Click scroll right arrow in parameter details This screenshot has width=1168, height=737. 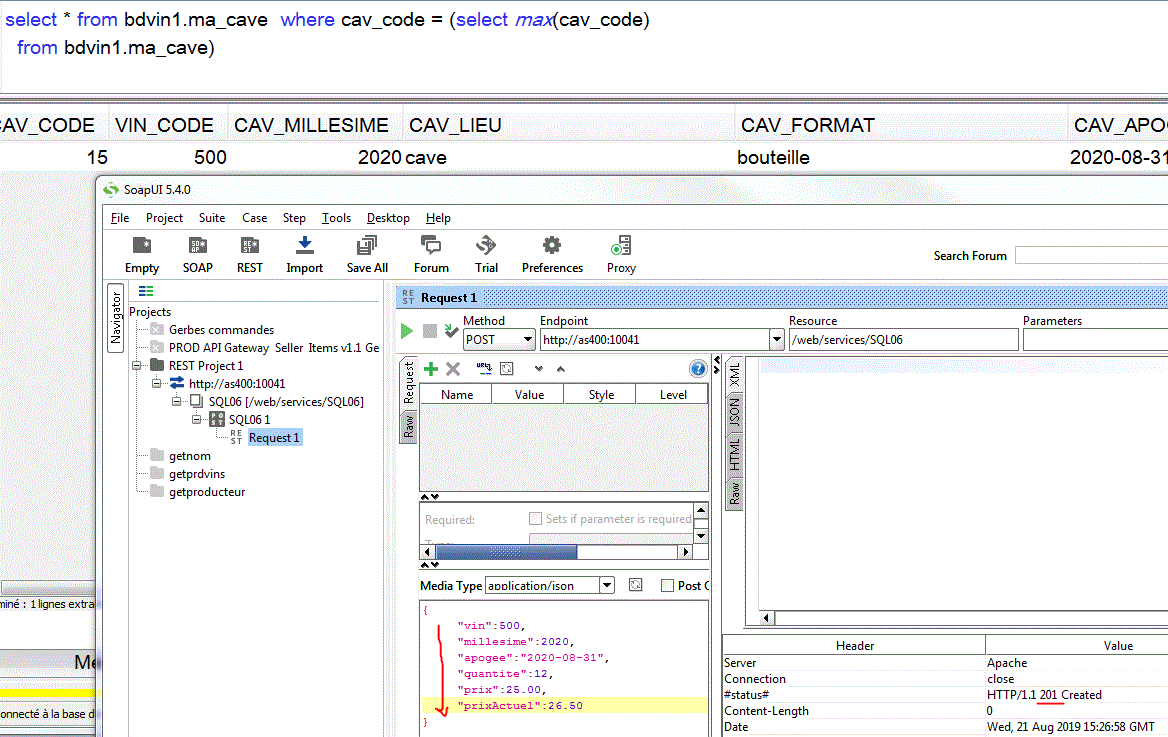pos(685,552)
